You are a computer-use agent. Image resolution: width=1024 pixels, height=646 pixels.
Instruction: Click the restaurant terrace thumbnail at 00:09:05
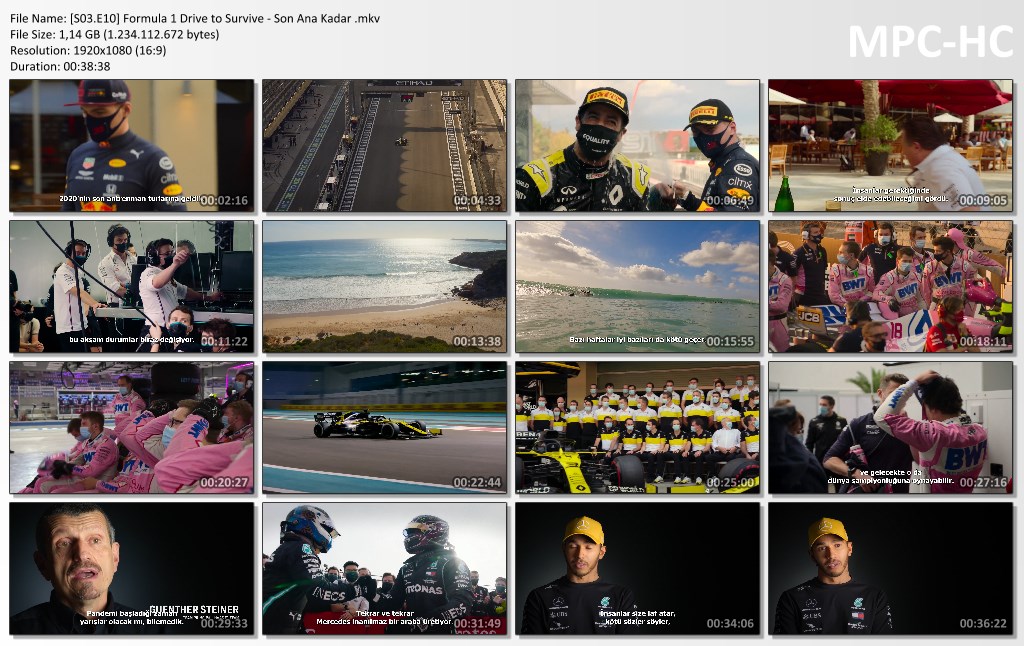pyautogui.click(x=890, y=146)
